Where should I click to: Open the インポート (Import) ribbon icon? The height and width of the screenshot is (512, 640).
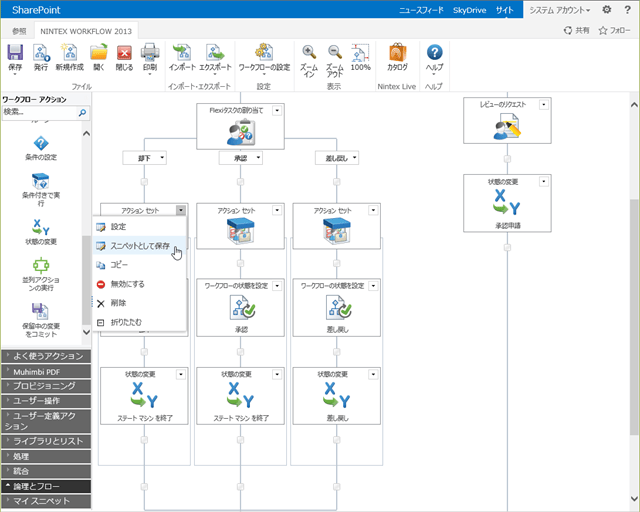[182, 53]
